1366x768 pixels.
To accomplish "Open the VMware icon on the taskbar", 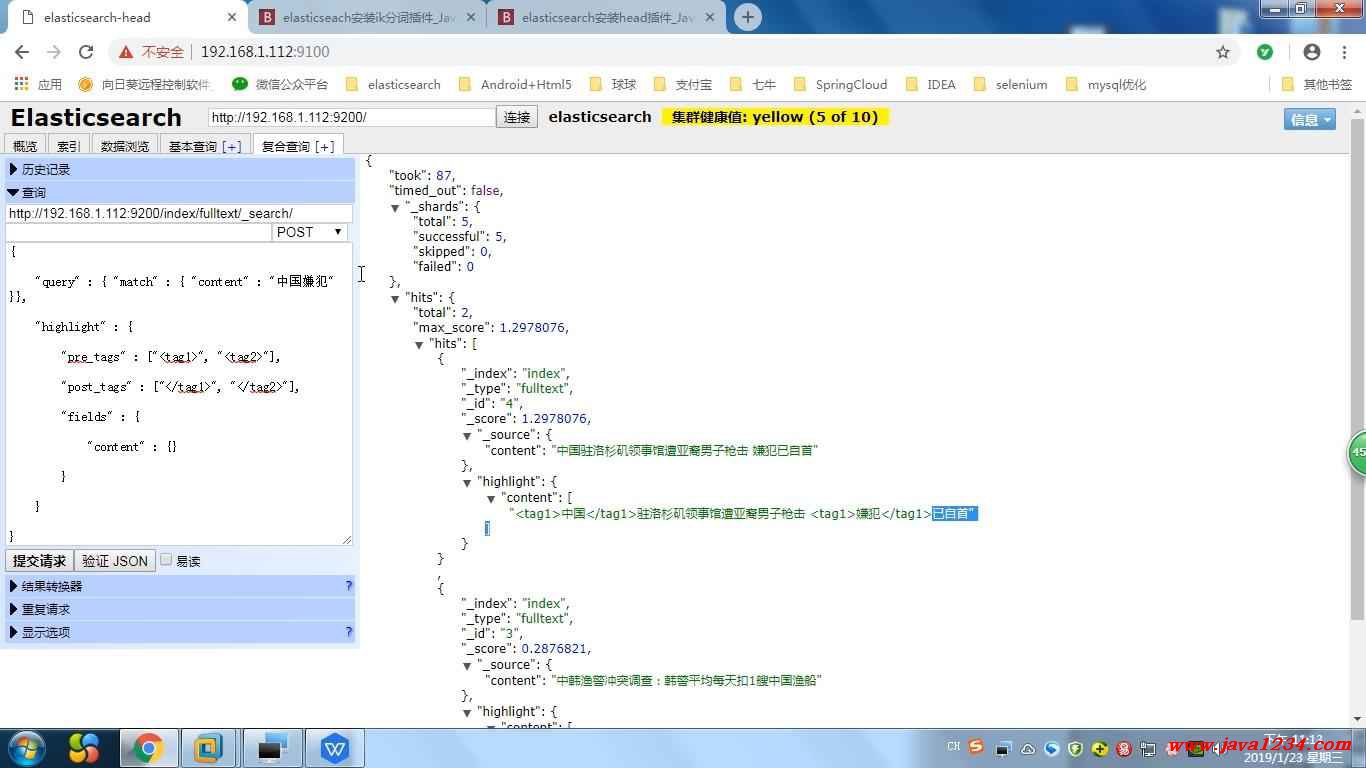I will (x=209, y=748).
